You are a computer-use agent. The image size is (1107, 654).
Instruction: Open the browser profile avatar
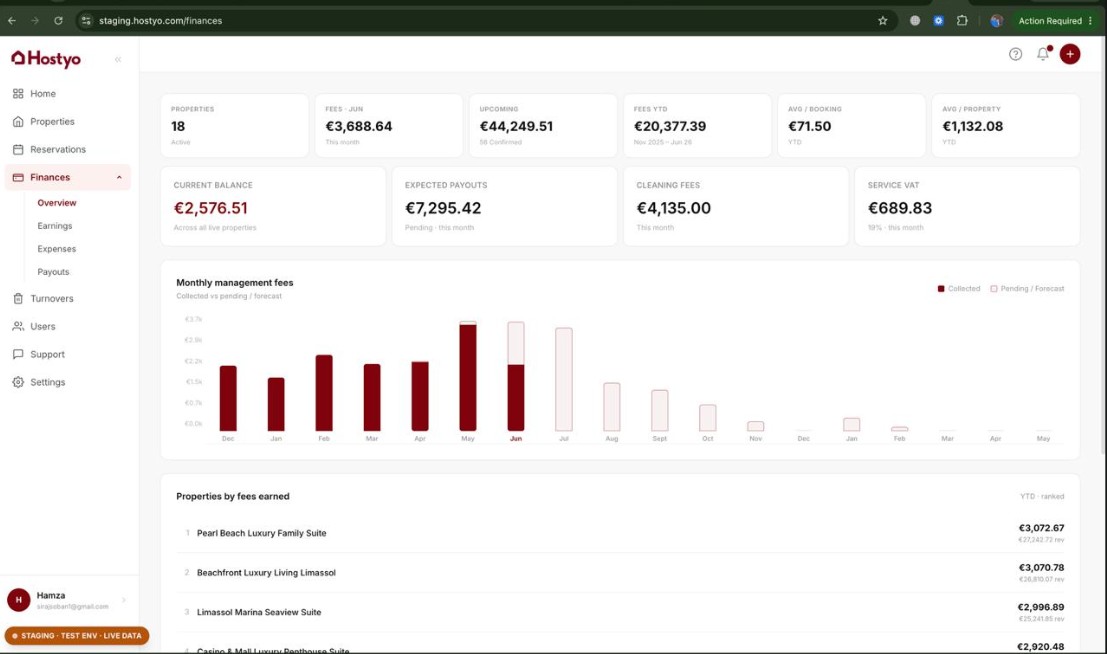pyautogui.click(x=996, y=20)
